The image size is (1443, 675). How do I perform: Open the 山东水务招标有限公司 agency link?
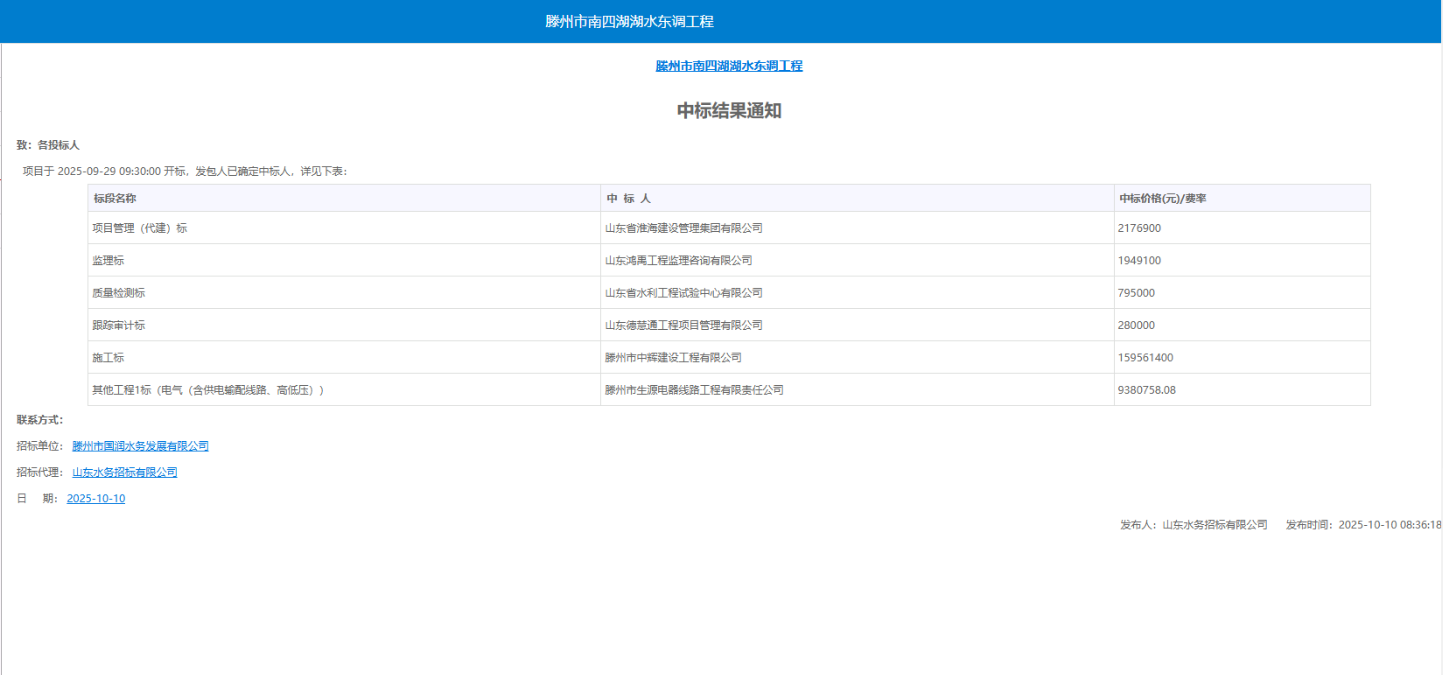point(125,472)
